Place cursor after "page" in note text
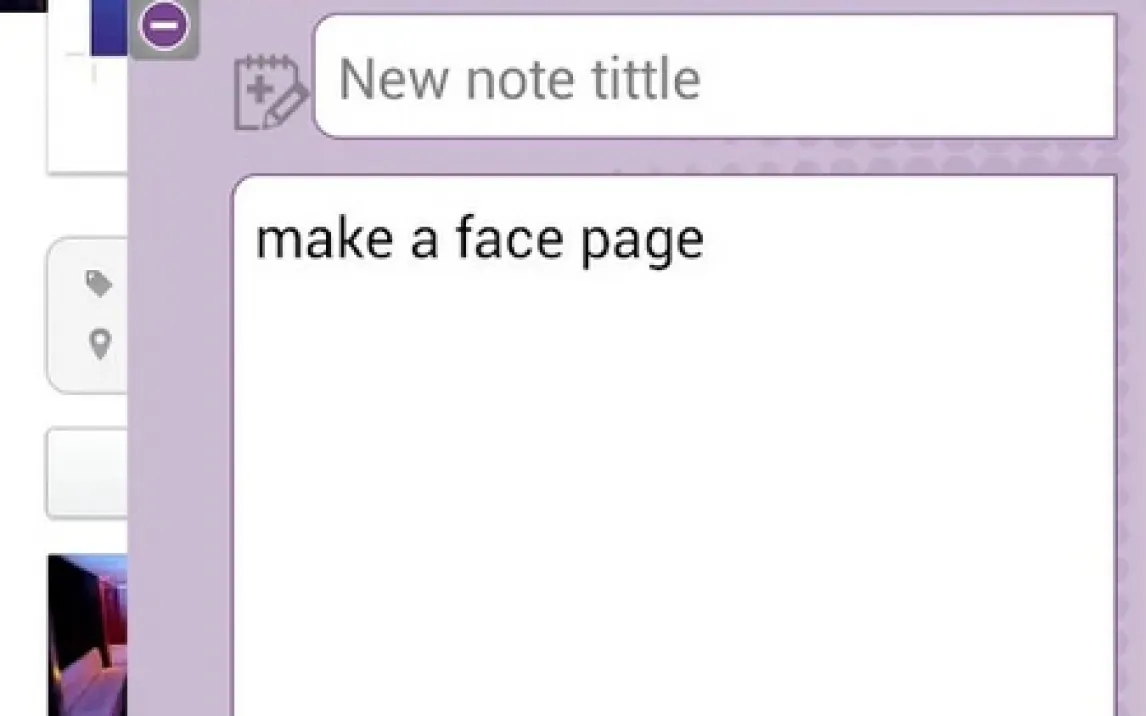Viewport: 1146px width, 716px height. (x=706, y=241)
